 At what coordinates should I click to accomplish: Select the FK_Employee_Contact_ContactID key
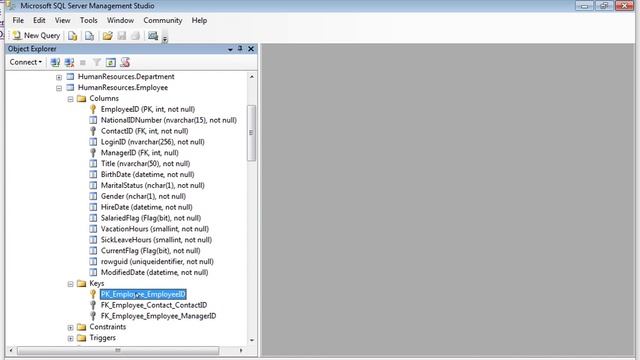(154, 305)
